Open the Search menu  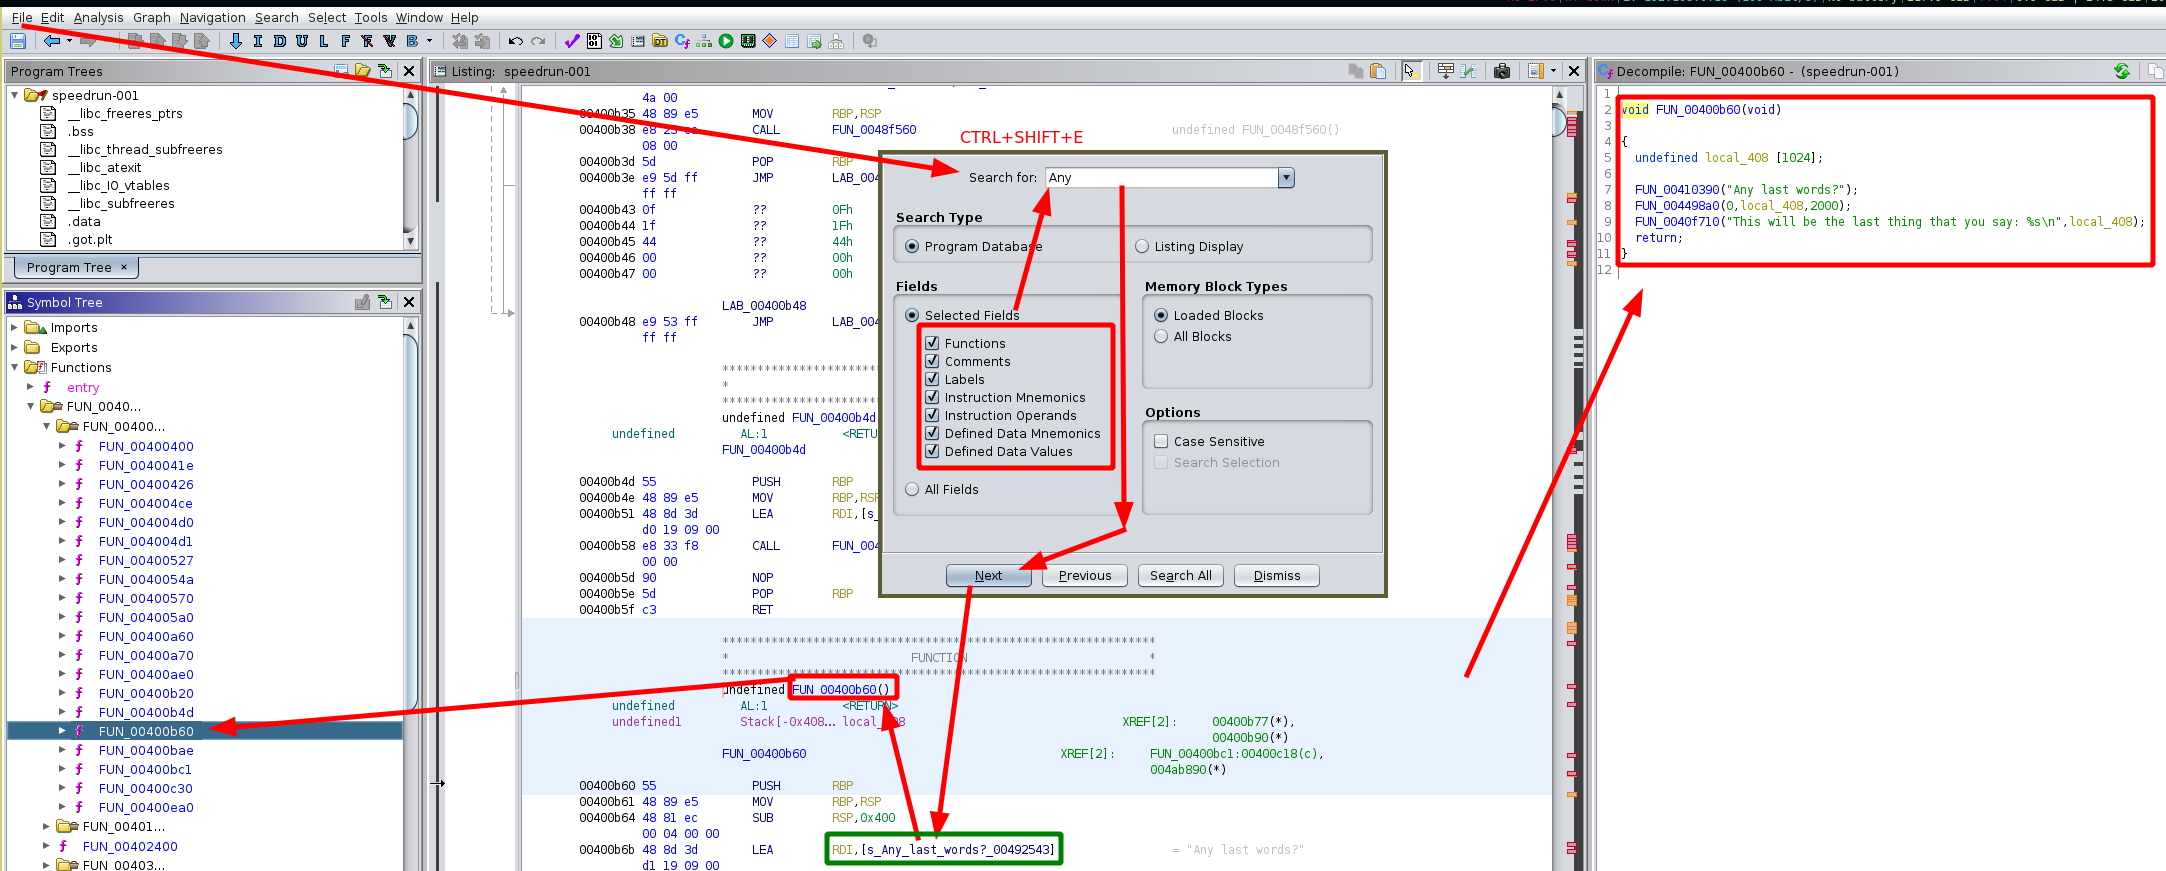pos(277,17)
